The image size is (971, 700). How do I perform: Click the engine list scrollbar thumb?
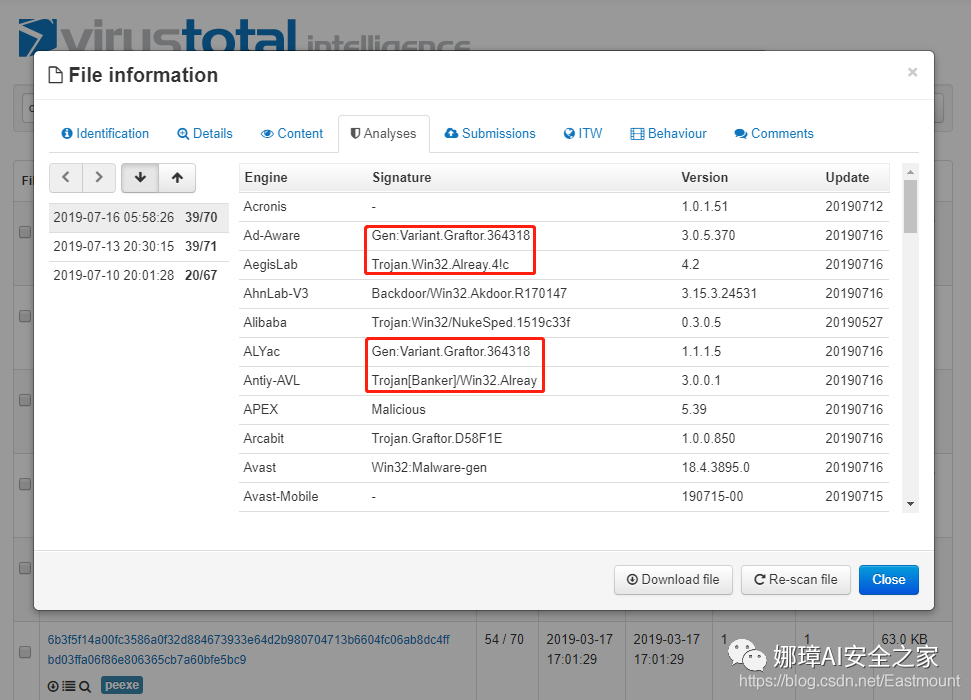[x=910, y=206]
